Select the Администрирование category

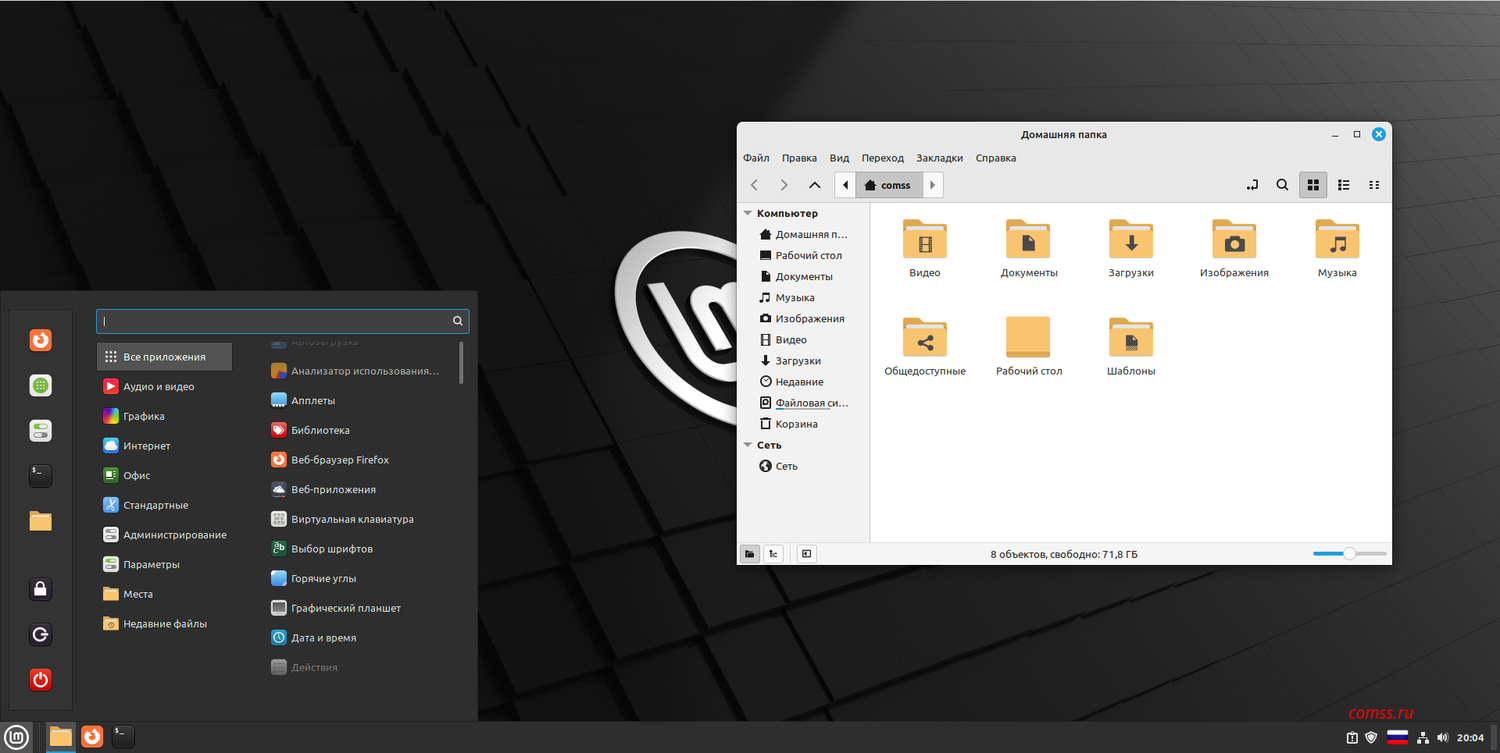pos(174,535)
